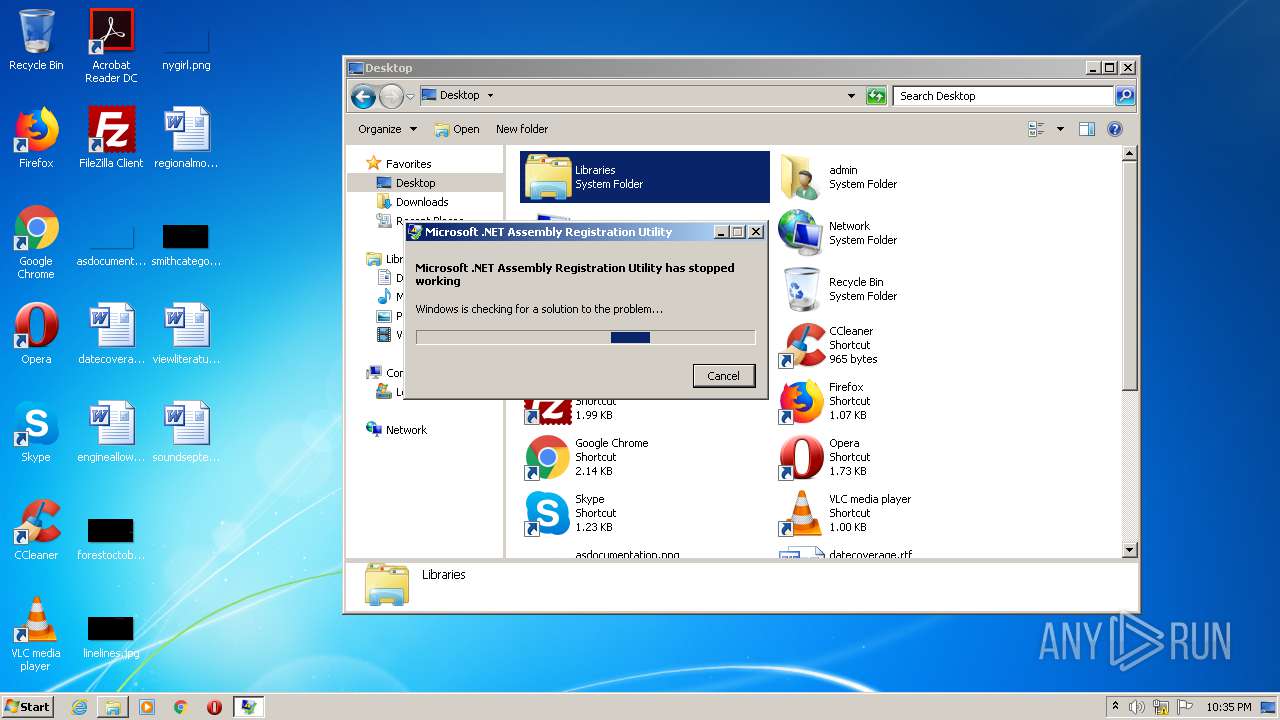The image size is (1280, 720).
Task: Refresh the Explorer address bar
Action: point(876,96)
